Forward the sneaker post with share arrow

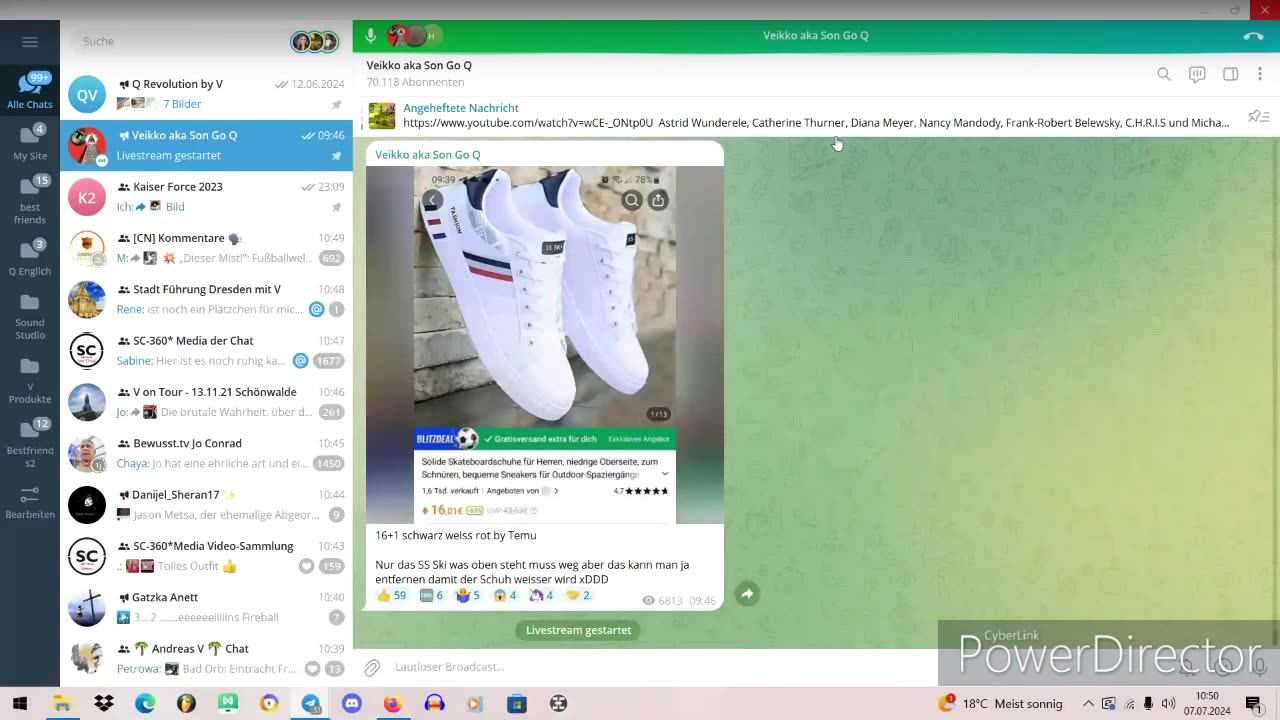pos(747,594)
